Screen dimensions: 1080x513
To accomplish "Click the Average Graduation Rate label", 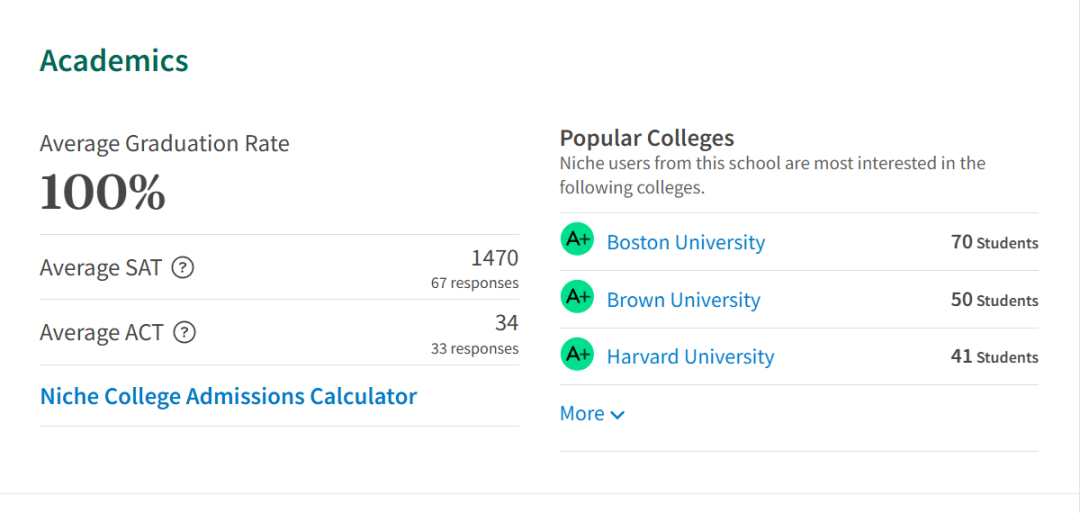I will click(x=165, y=144).
